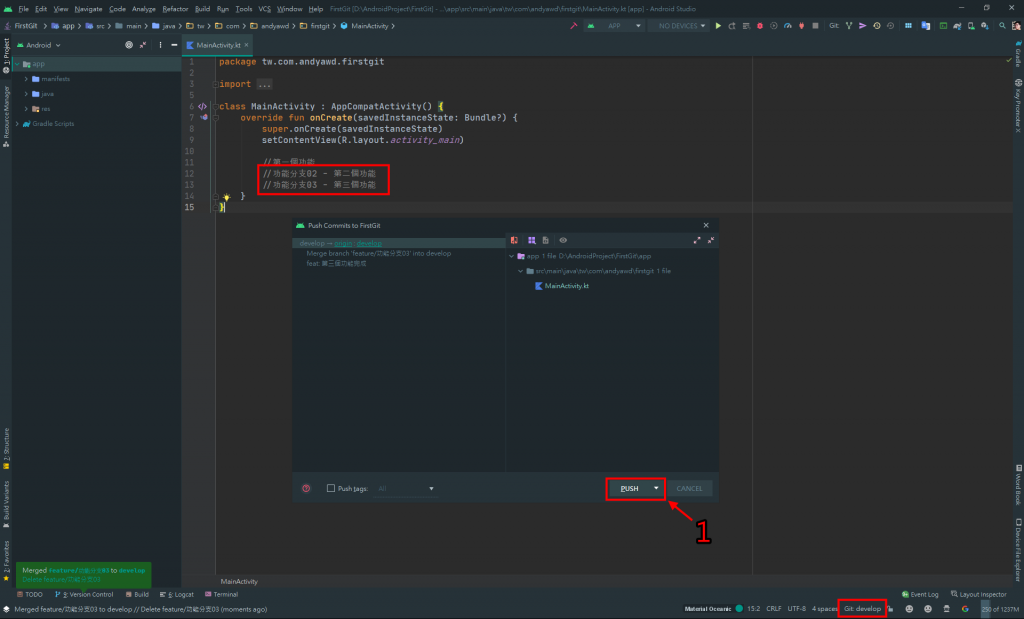
Task: Collapse the app node in push dialog tree
Action: pyautogui.click(x=511, y=257)
